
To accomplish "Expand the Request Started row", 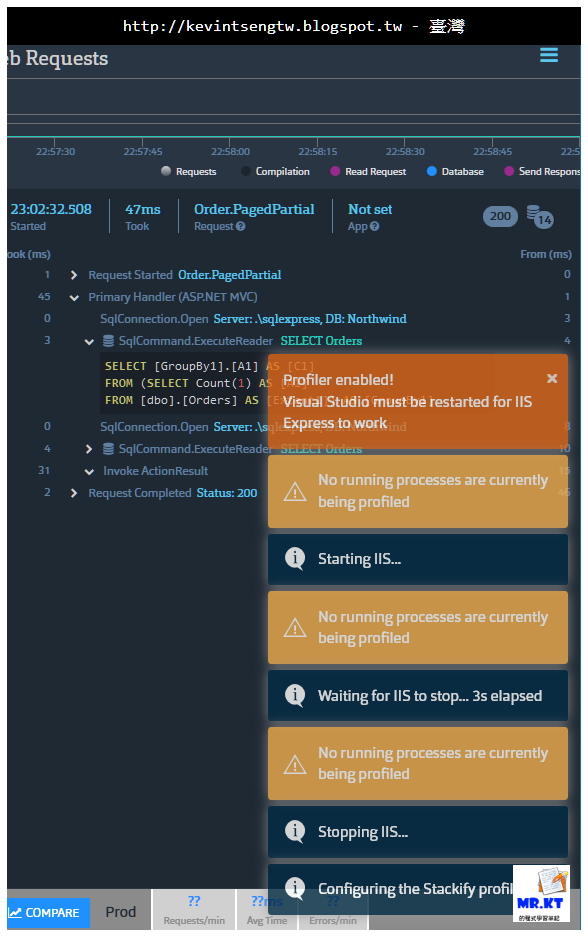I will pyautogui.click(x=74, y=275).
